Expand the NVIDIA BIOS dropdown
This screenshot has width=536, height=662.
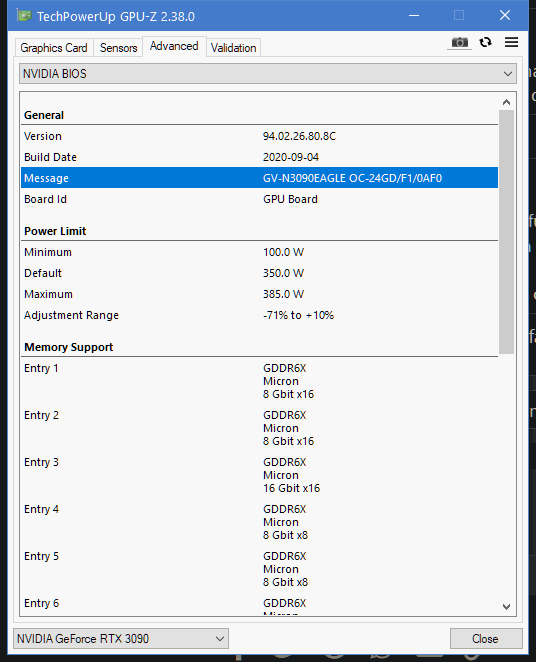coord(268,74)
